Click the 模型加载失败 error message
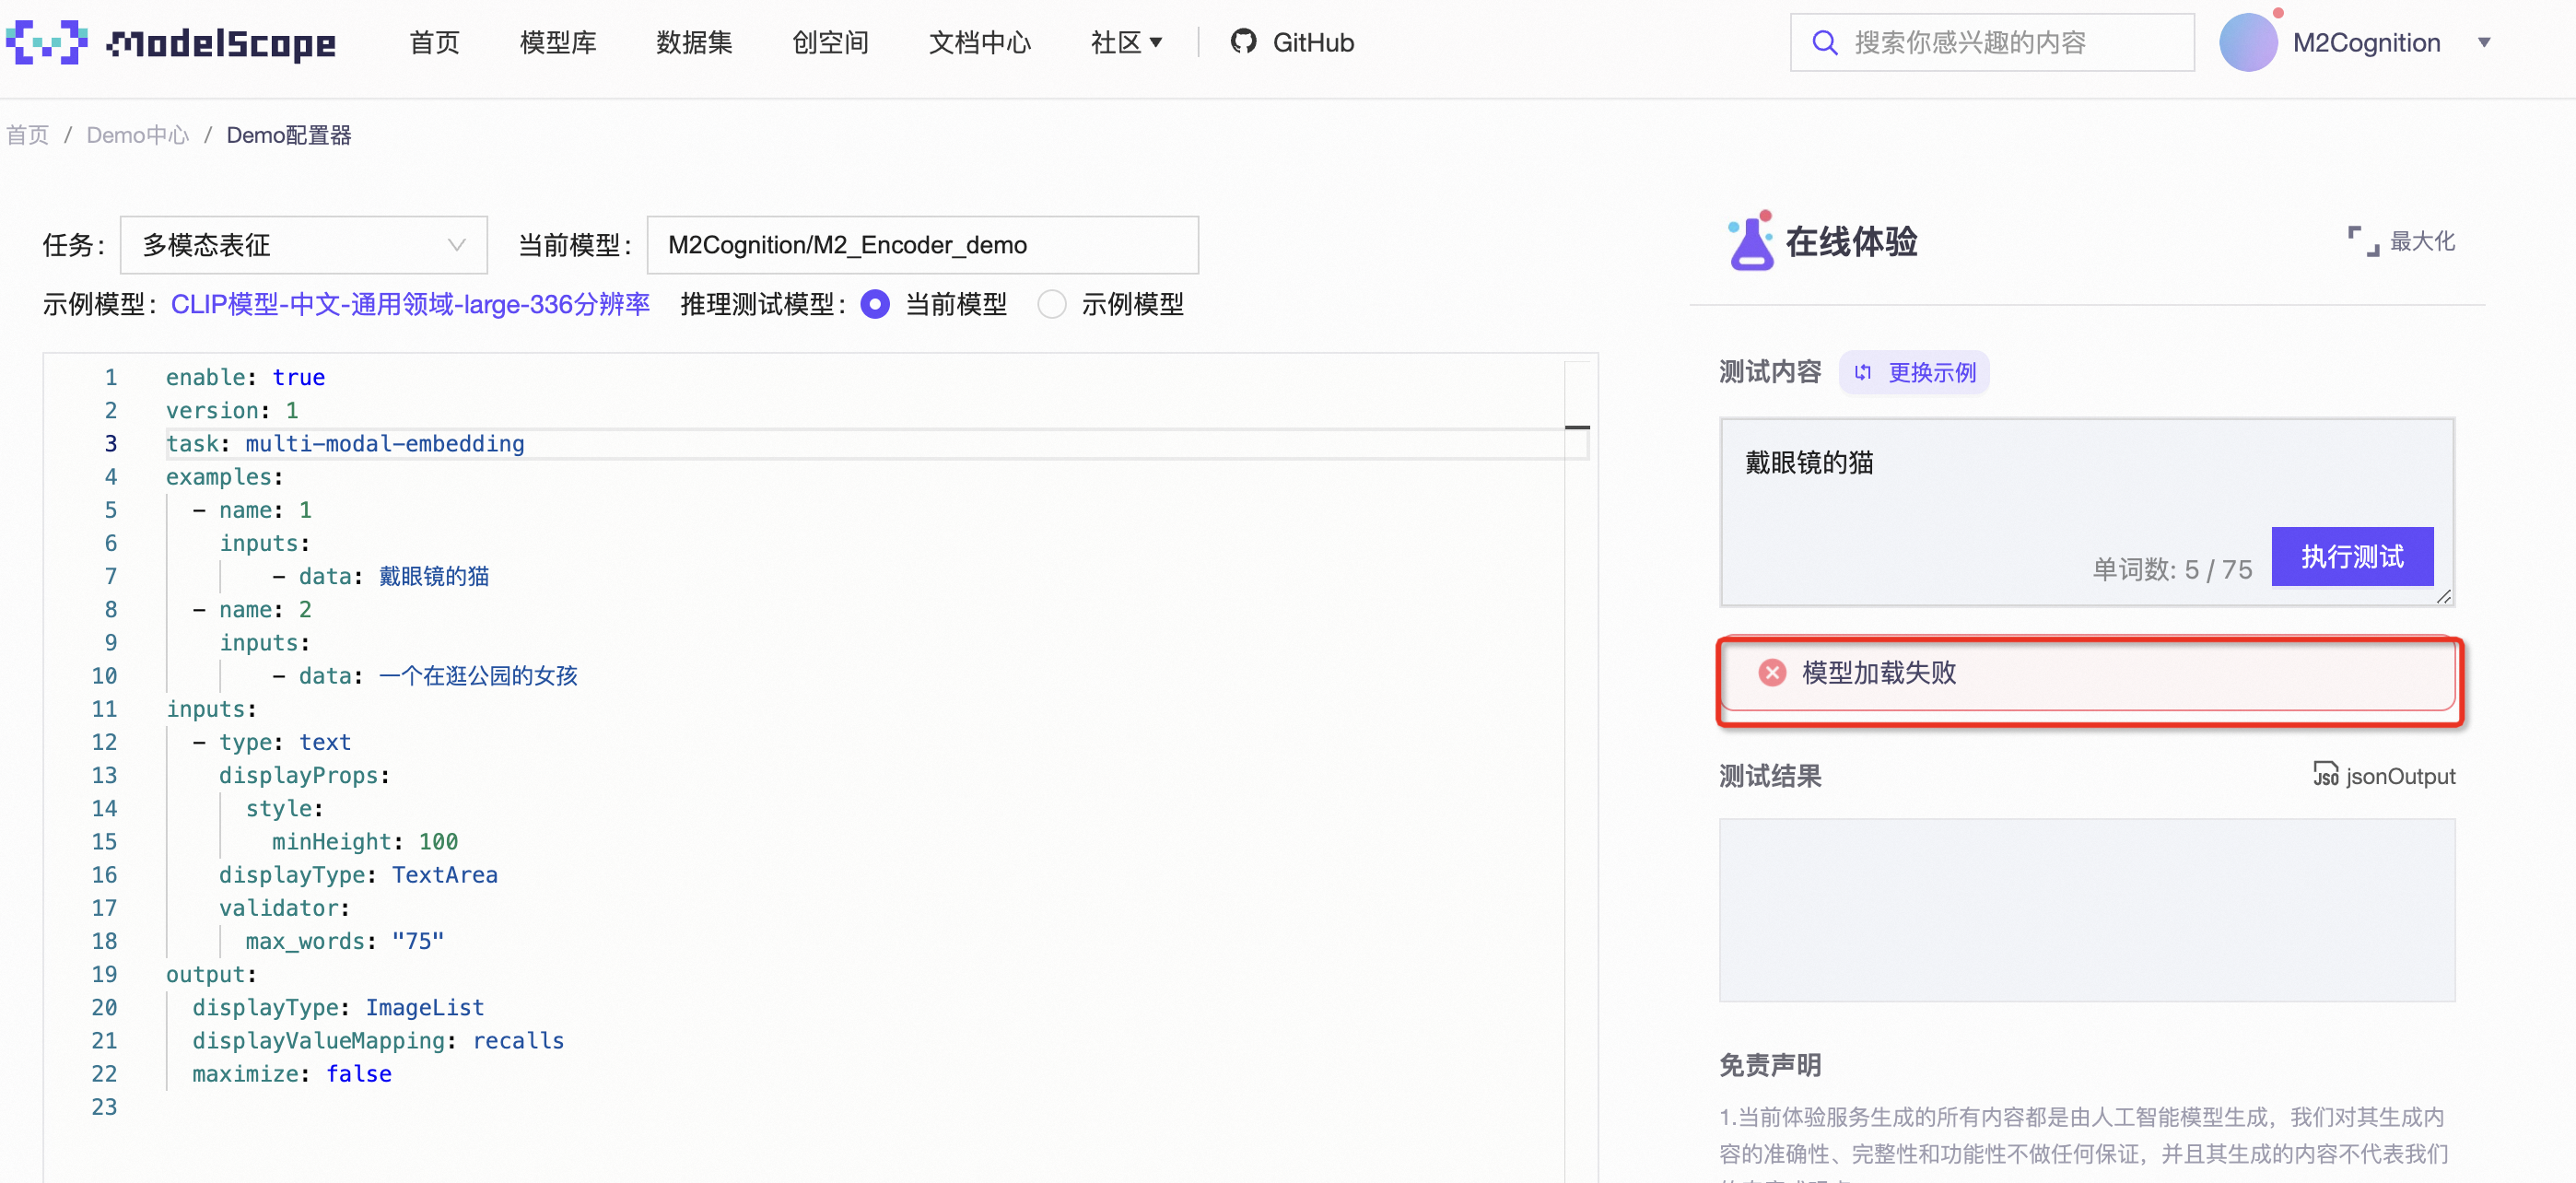The image size is (2576, 1183). (2089, 673)
